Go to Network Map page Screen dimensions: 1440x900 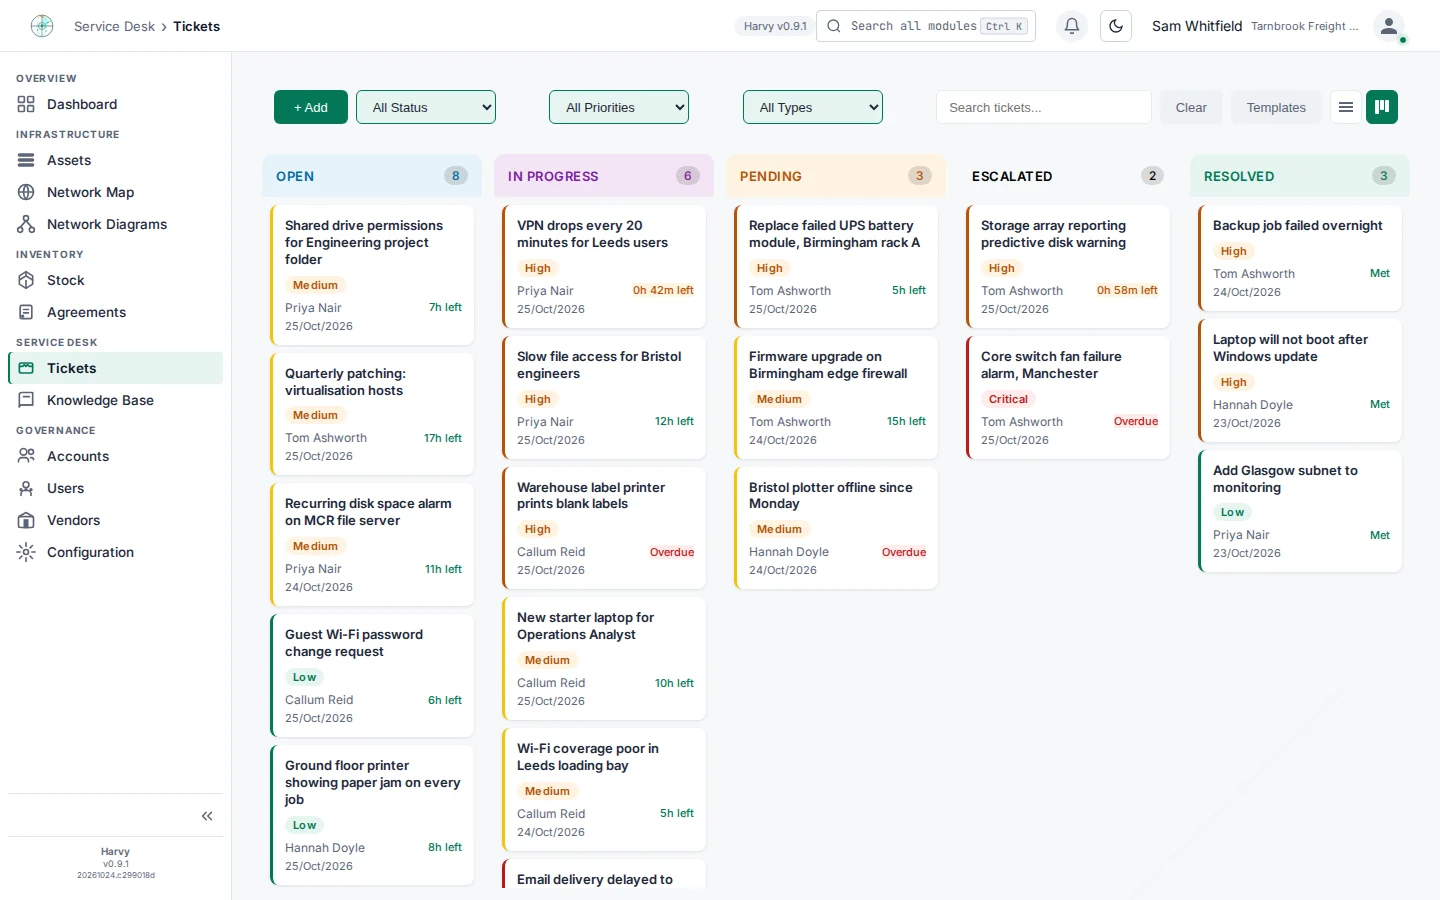click(x=116, y=192)
